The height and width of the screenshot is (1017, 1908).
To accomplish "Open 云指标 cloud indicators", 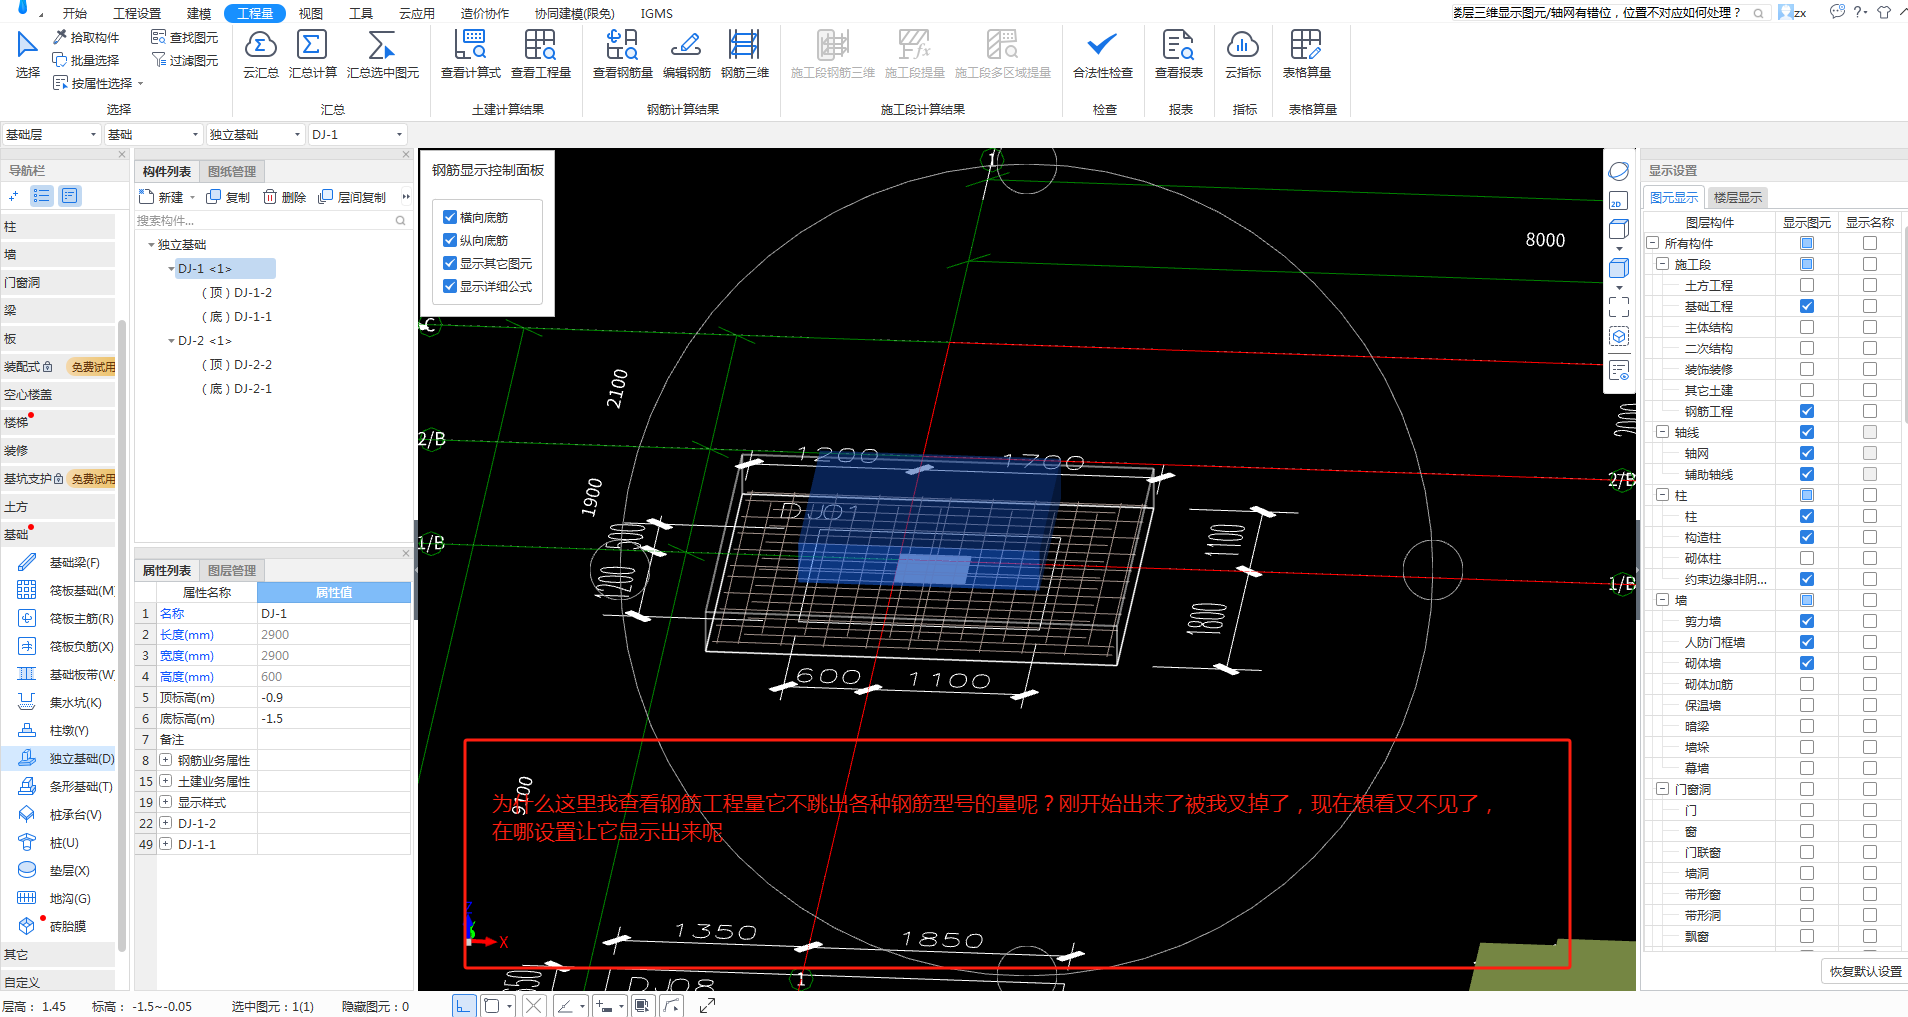I will (x=1242, y=54).
